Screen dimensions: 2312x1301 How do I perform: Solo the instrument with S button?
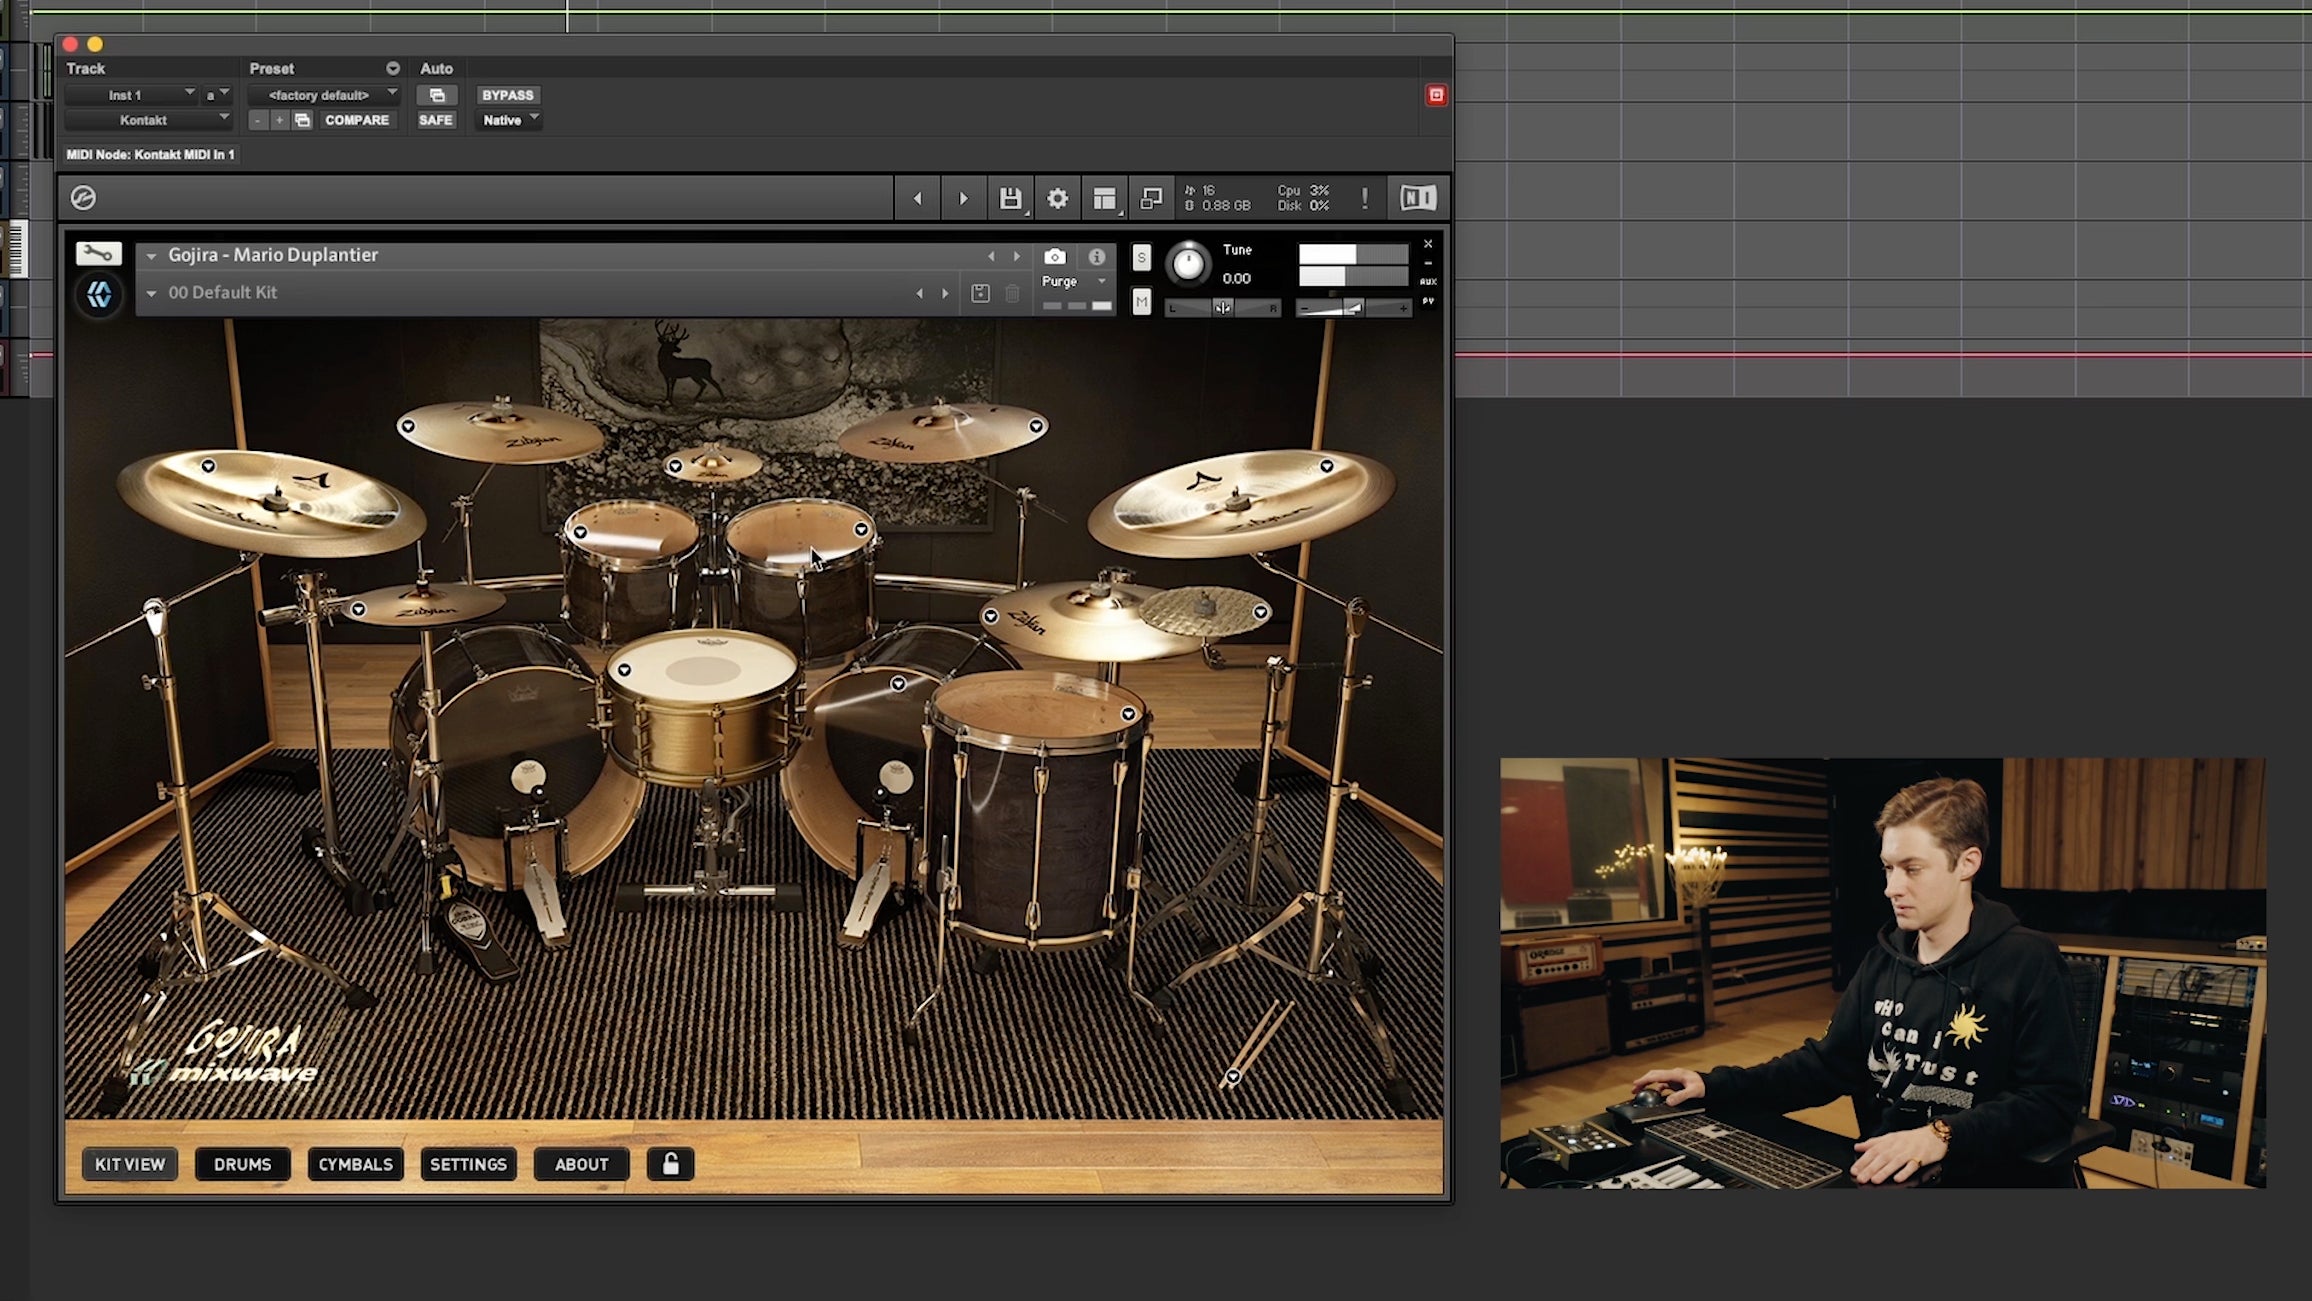[x=1141, y=258]
